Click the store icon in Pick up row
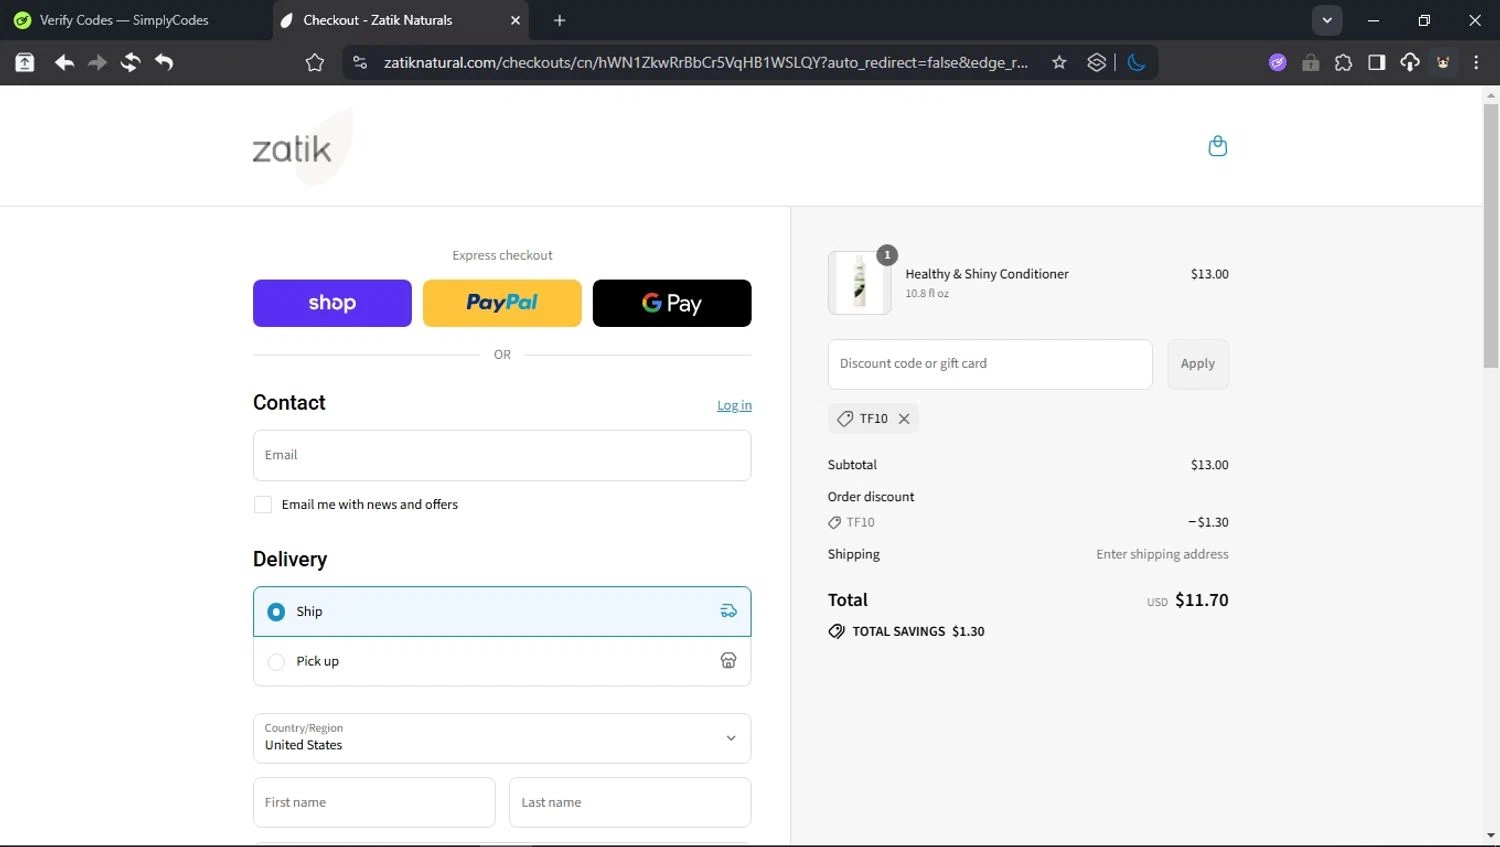The image size is (1500, 847). 728,660
